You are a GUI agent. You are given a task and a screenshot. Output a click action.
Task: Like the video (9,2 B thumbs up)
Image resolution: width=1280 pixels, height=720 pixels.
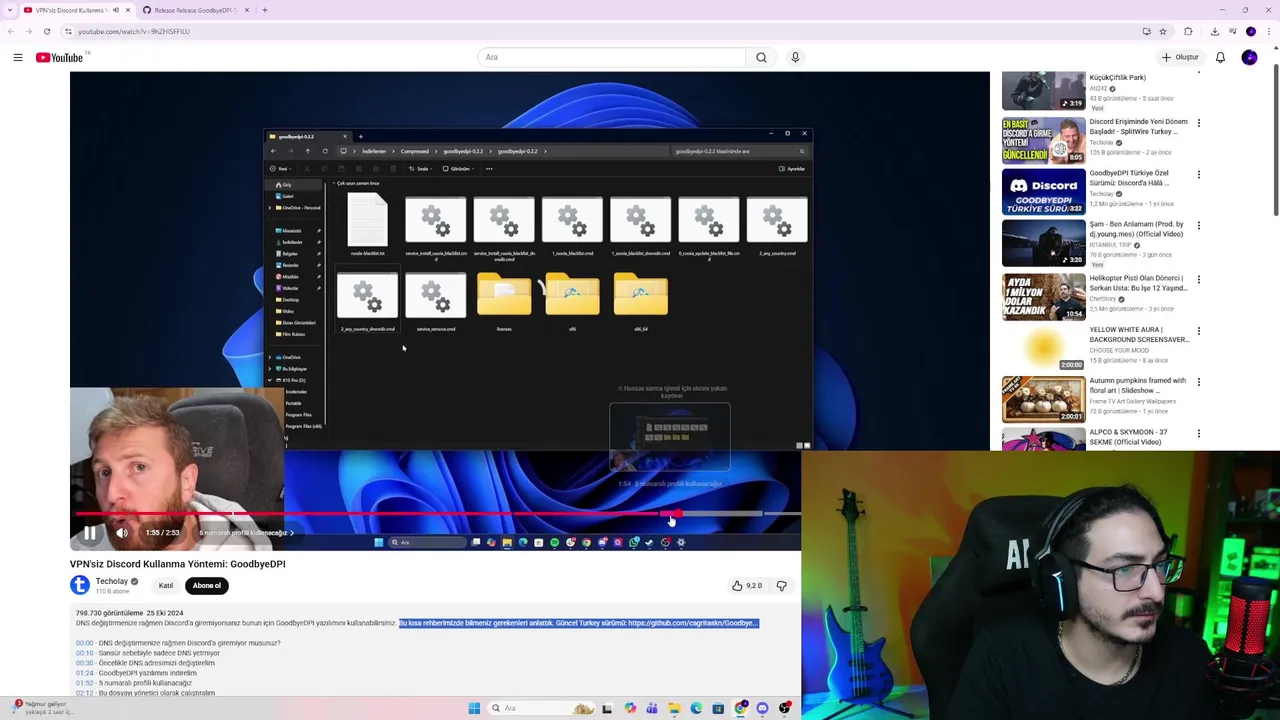click(x=747, y=585)
